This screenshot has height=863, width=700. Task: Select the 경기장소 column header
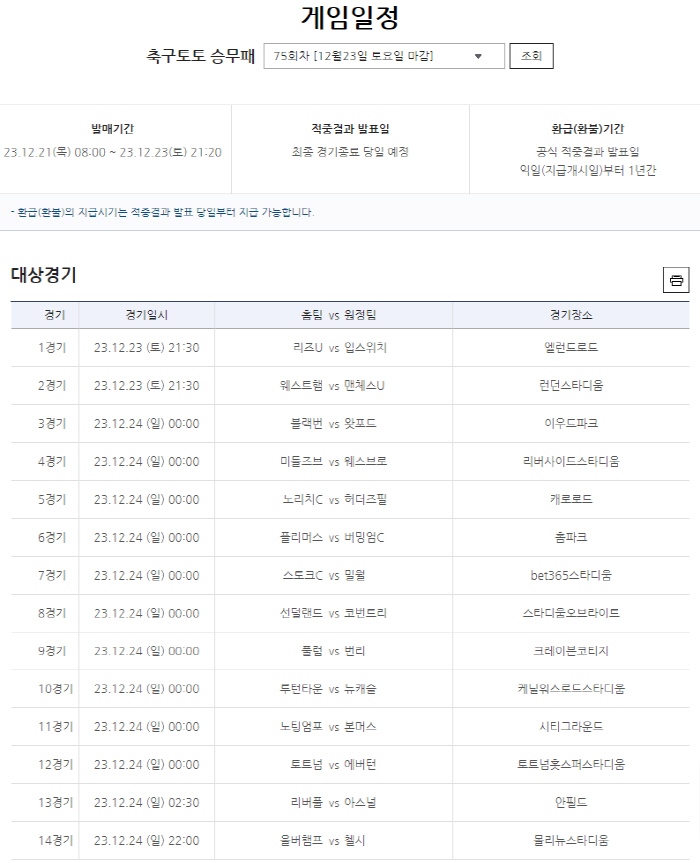571,315
